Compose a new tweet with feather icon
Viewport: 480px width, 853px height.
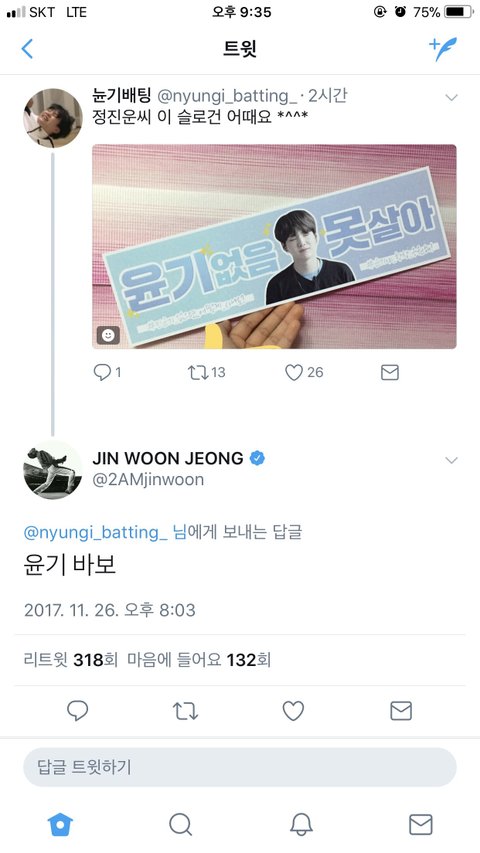coord(443,49)
